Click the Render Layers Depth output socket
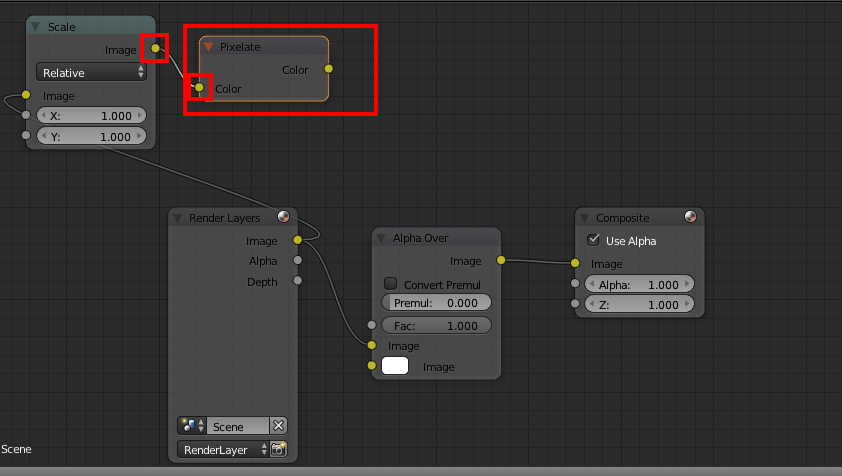This screenshot has height=476, width=842. click(x=297, y=280)
